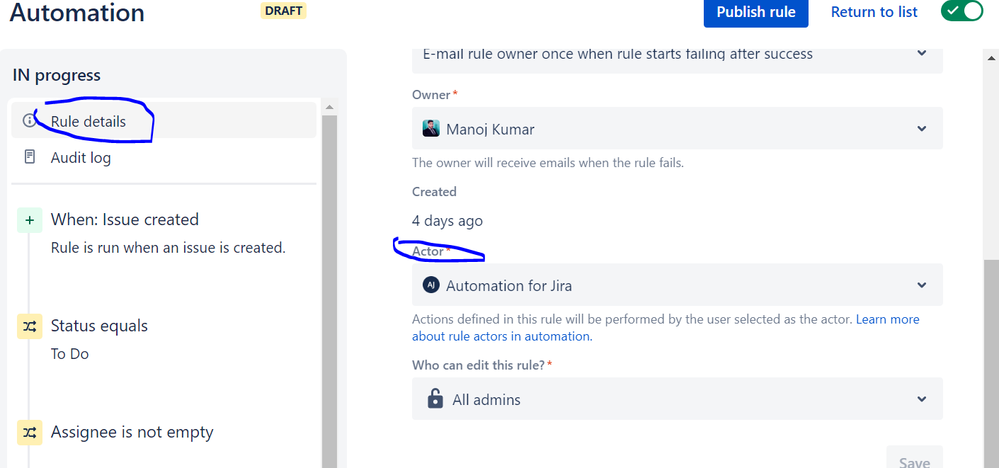Click the IN progress rule name
Viewport: 999px width, 468px height.
click(57, 75)
